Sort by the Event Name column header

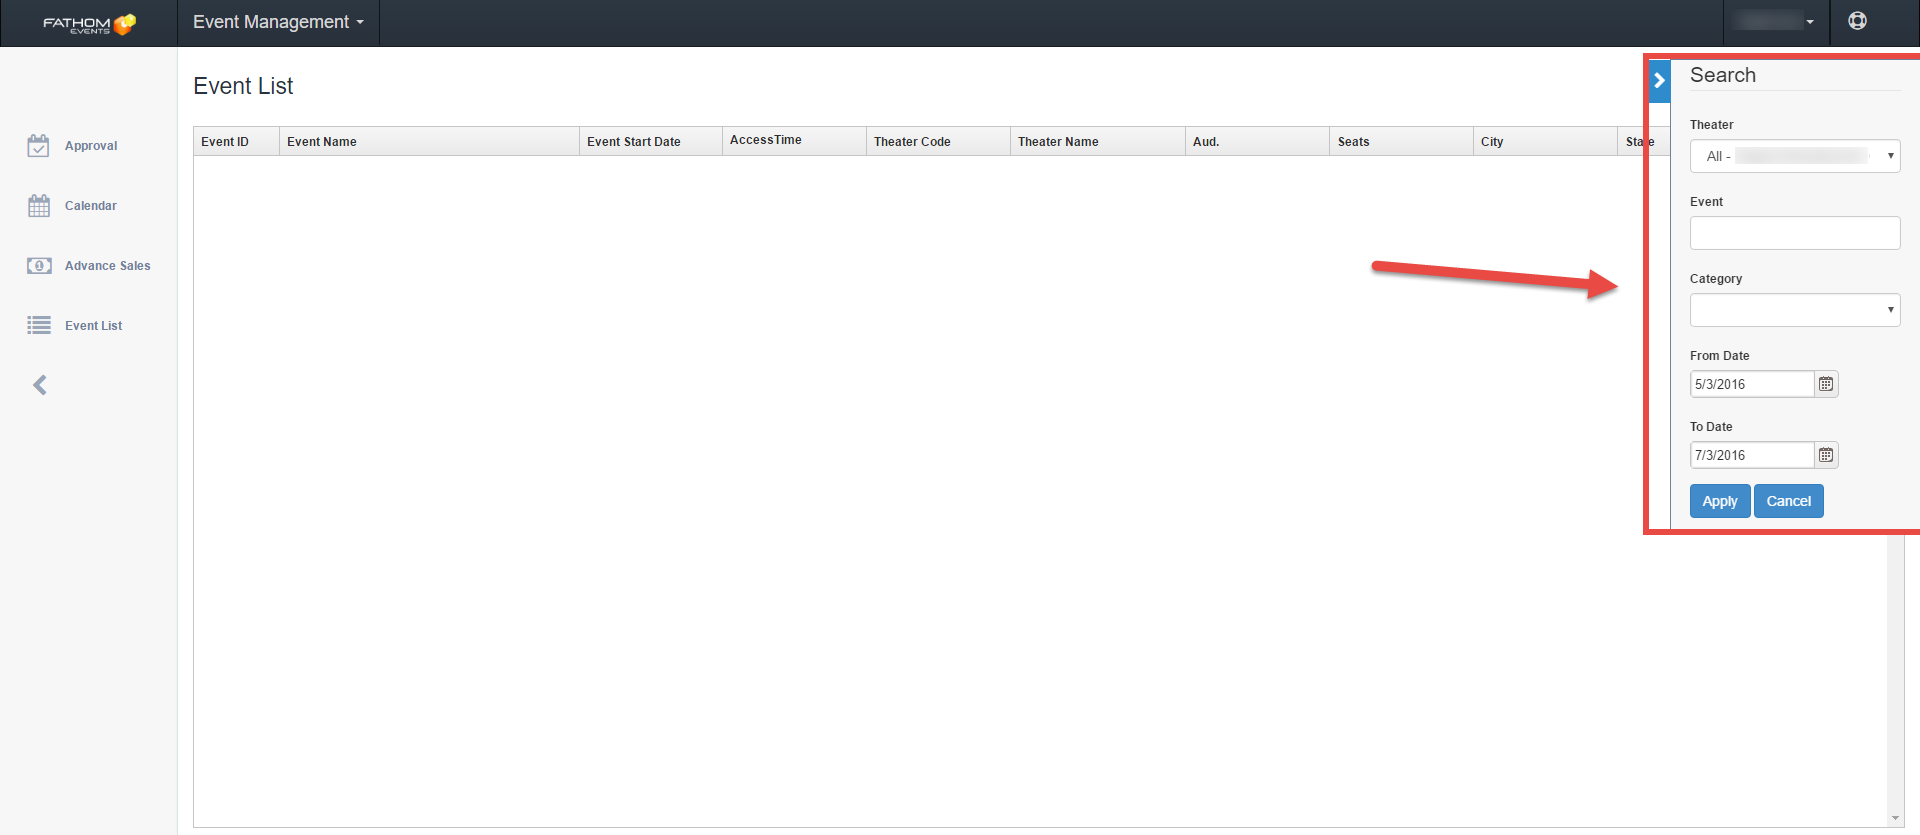(x=322, y=142)
